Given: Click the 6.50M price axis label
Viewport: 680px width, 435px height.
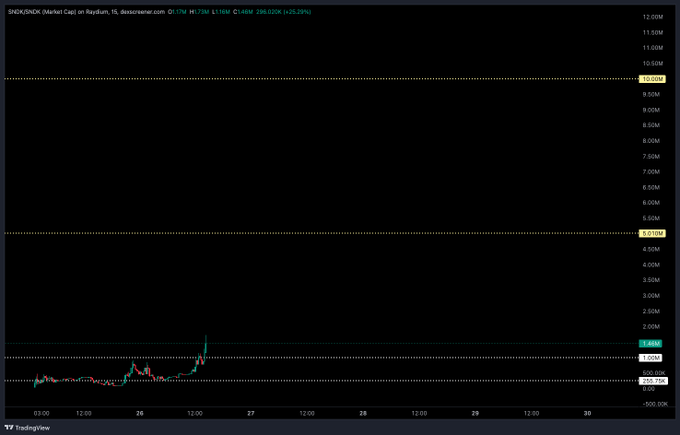Looking at the screenshot, I should [x=651, y=187].
